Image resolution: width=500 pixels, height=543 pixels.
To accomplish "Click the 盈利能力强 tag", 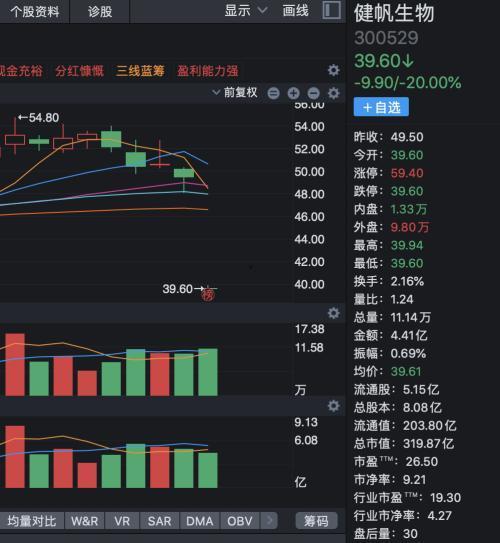I will [208, 71].
